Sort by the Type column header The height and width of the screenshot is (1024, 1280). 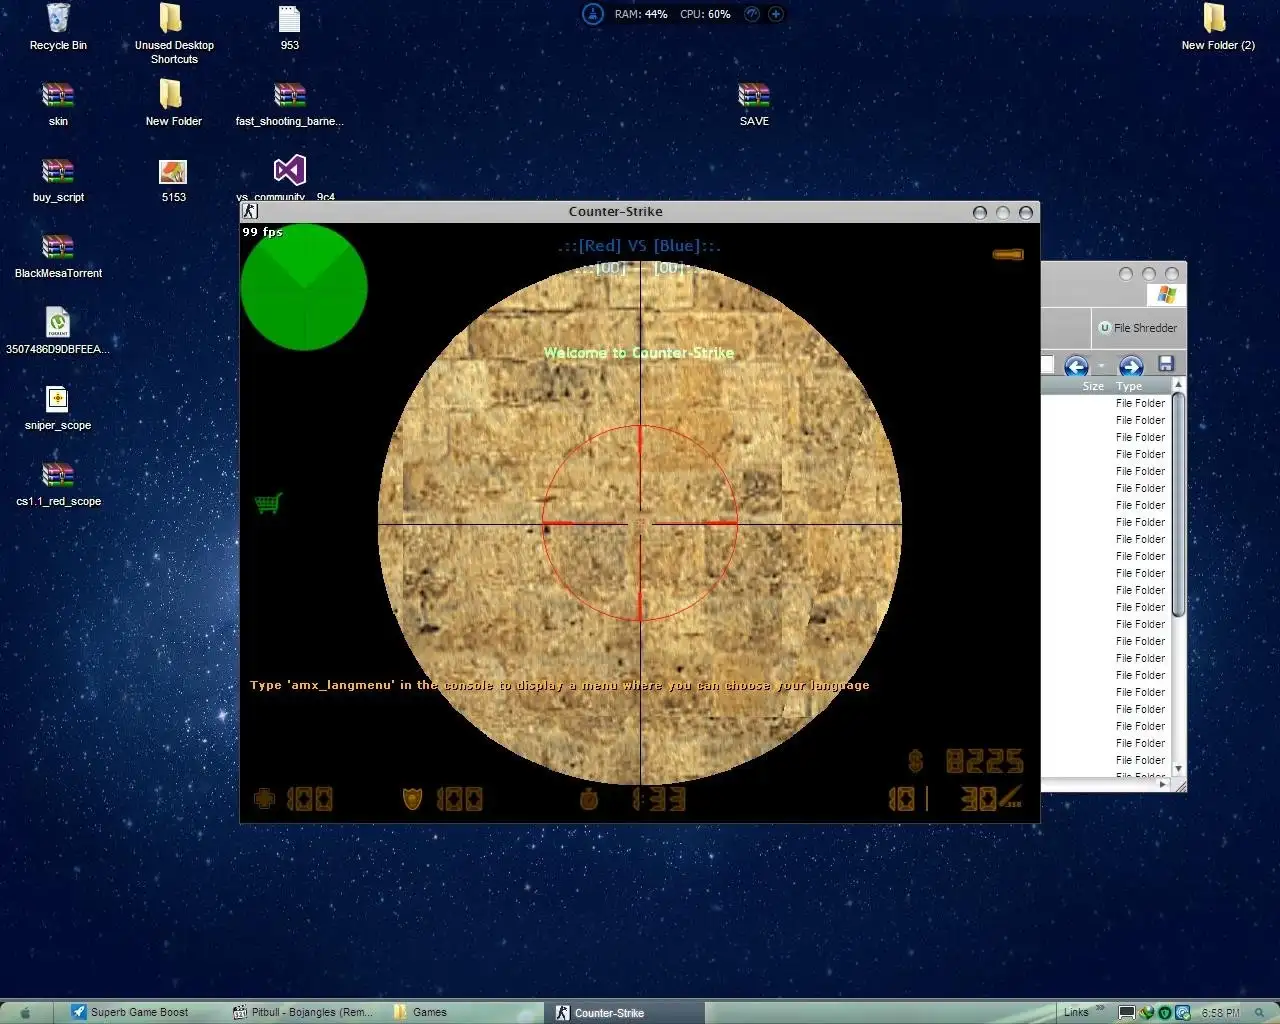pyautogui.click(x=1129, y=386)
